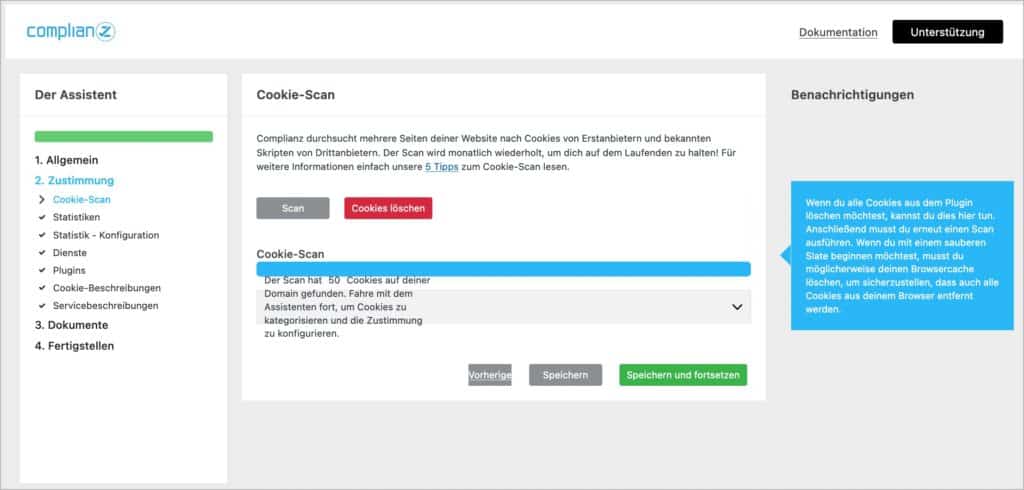Click the black Unterstützung button
The width and height of the screenshot is (1024, 490).
tap(948, 32)
